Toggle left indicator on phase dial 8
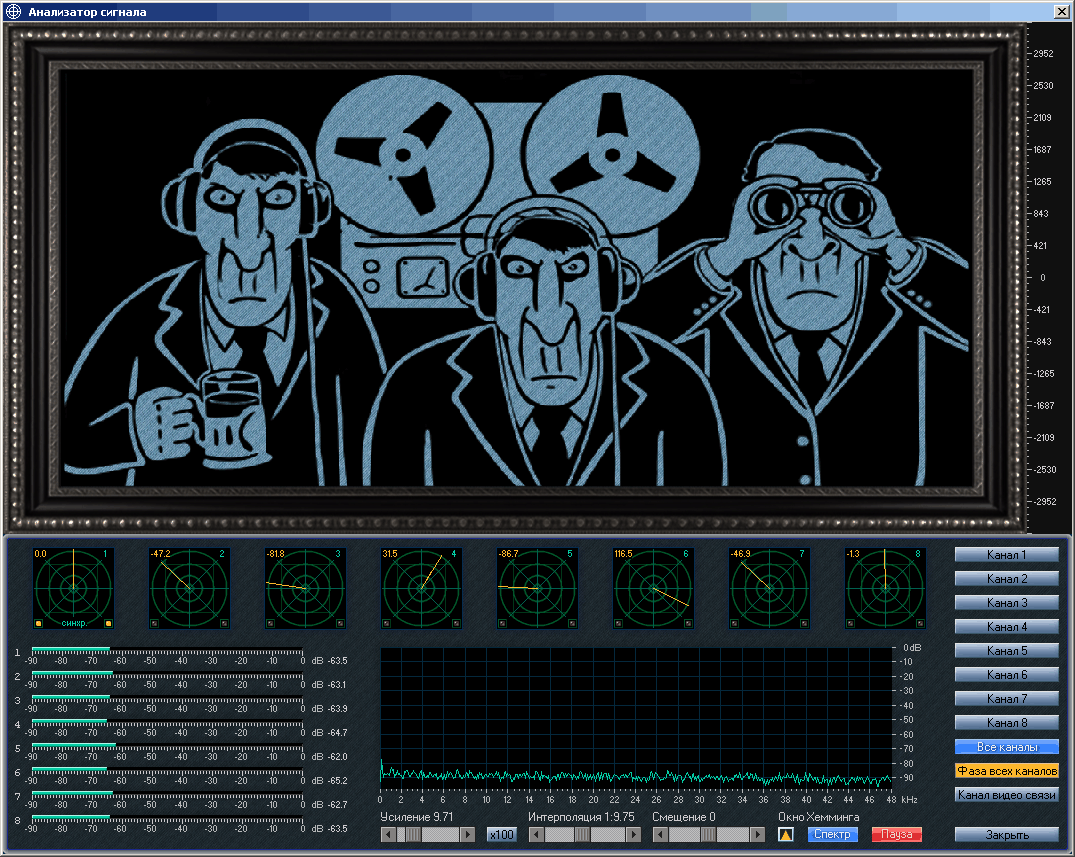Image resolution: width=1075 pixels, height=857 pixels. click(851, 623)
